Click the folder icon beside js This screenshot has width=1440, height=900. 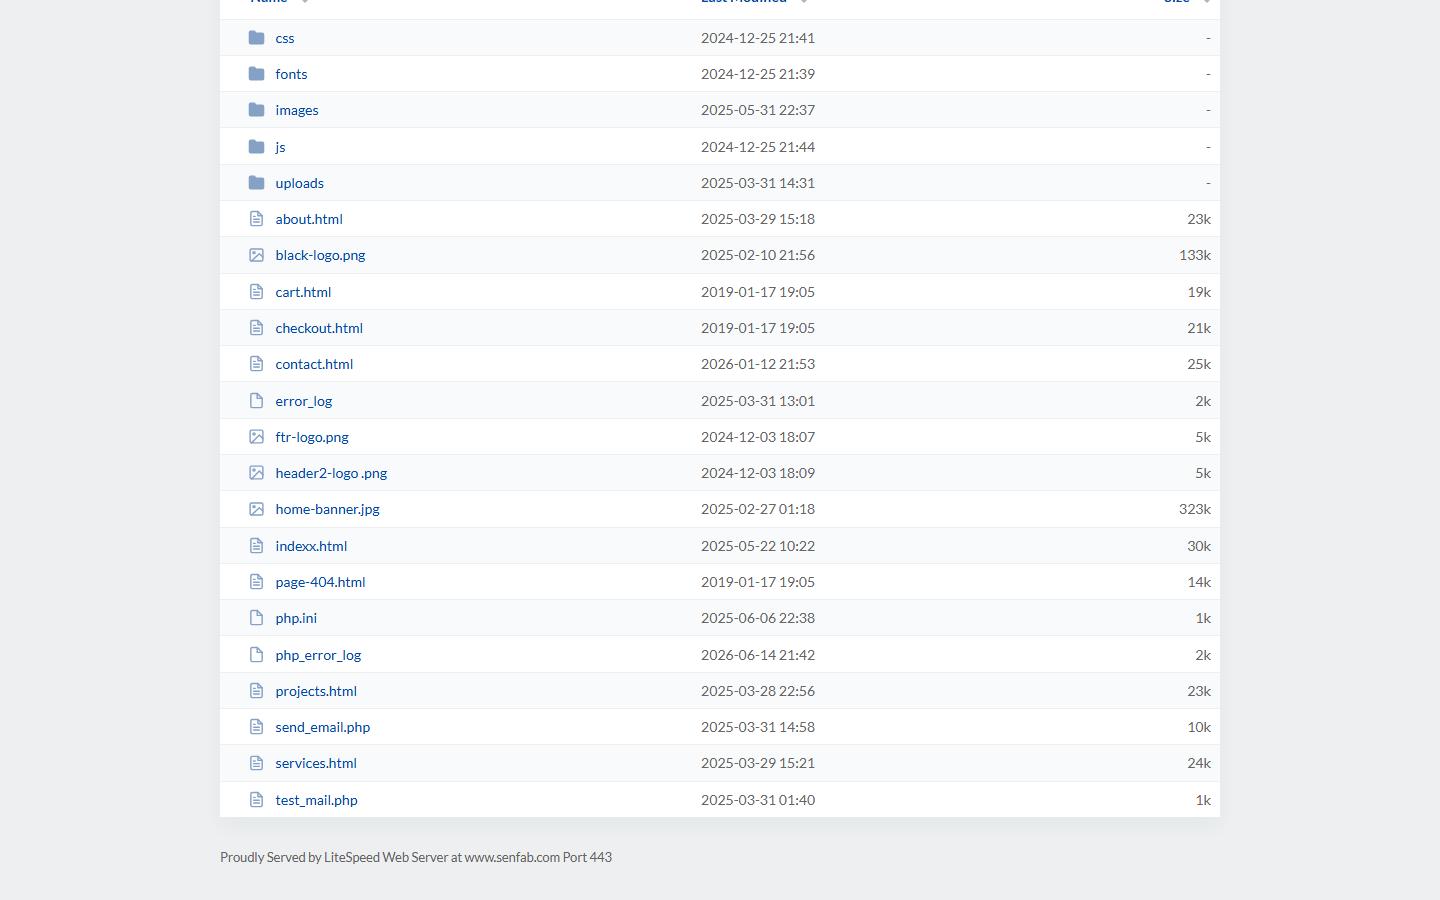[256, 147]
